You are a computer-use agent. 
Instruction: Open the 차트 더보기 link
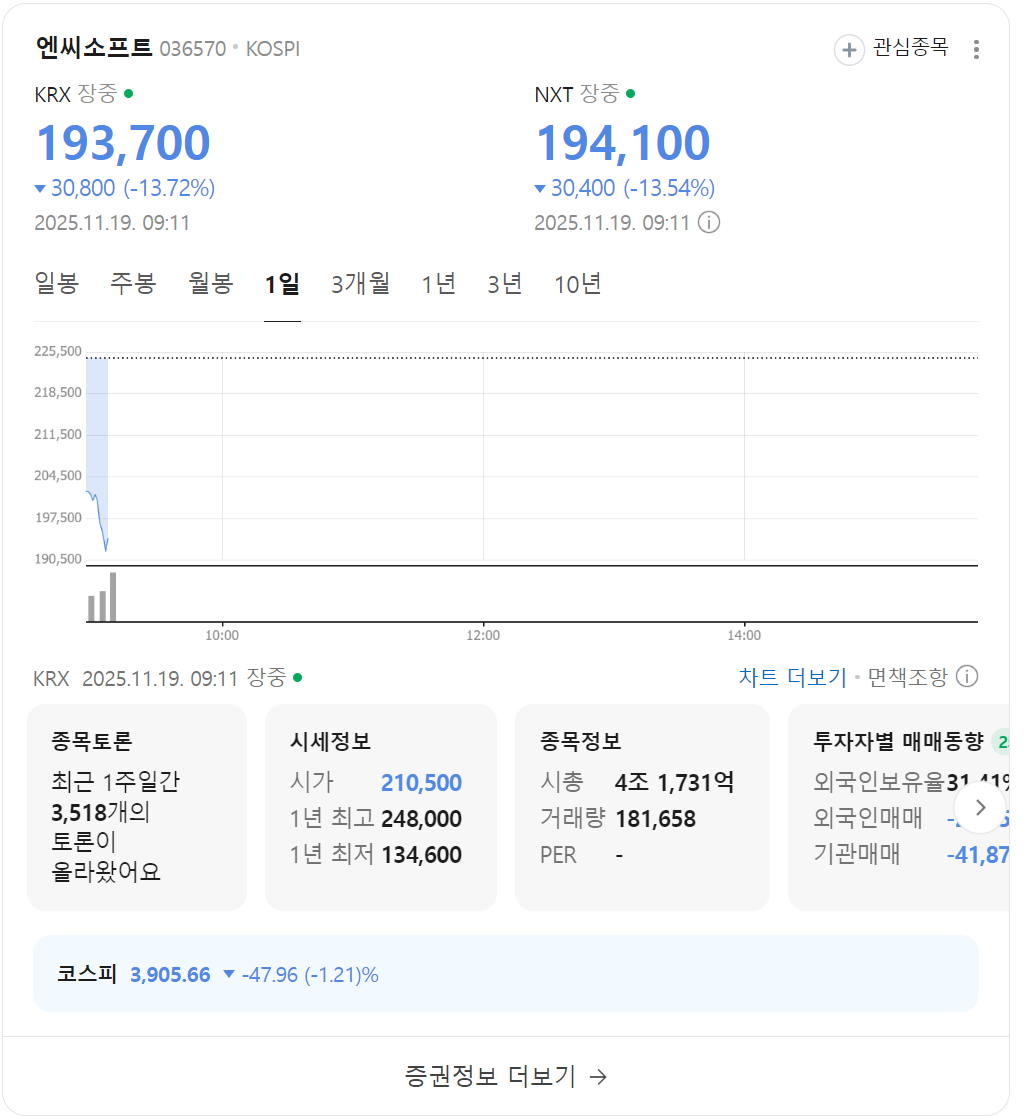click(x=792, y=677)
